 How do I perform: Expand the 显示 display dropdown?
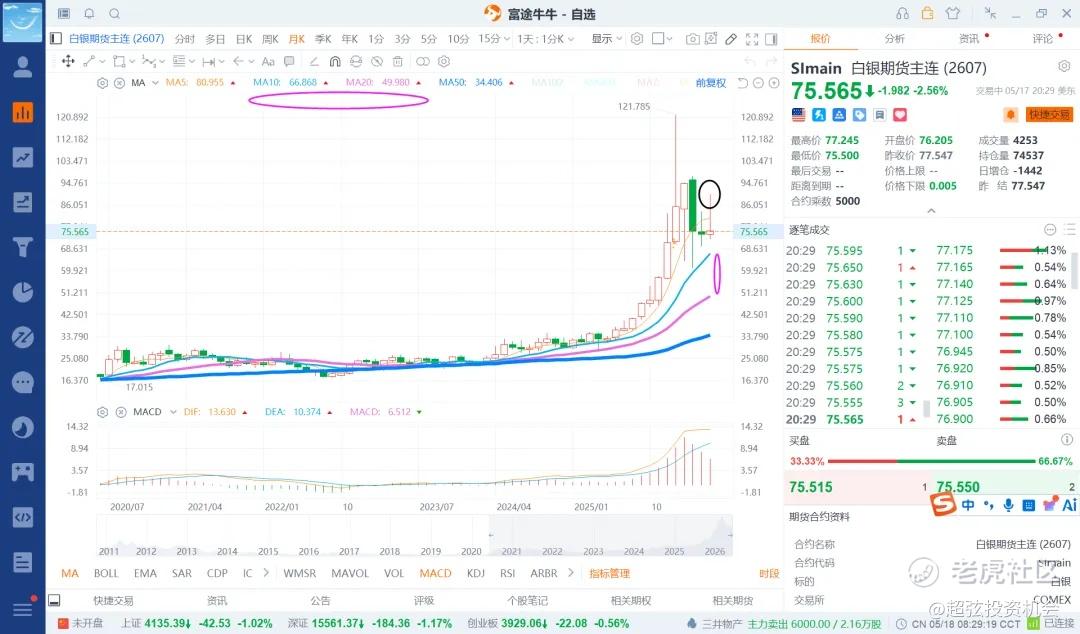(x=606, y=39)
